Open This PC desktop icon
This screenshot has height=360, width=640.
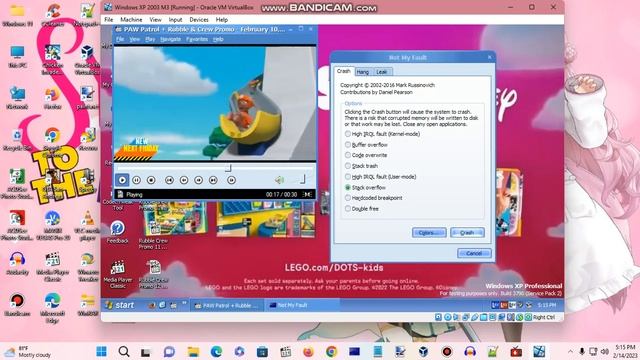pos(17,57)
